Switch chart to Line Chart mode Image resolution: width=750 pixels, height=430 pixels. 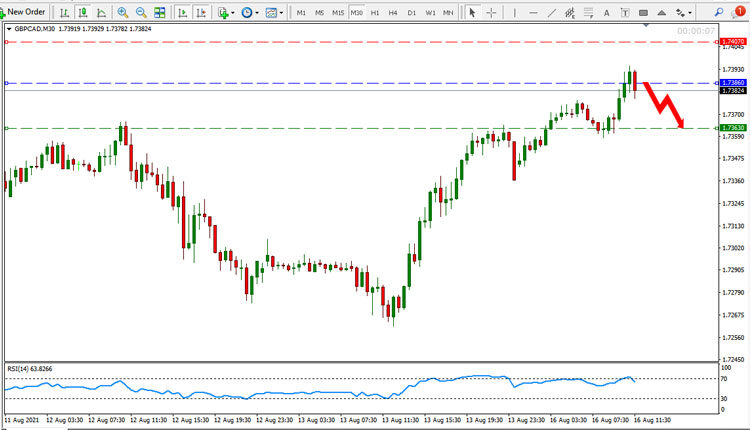coord(101,13)
